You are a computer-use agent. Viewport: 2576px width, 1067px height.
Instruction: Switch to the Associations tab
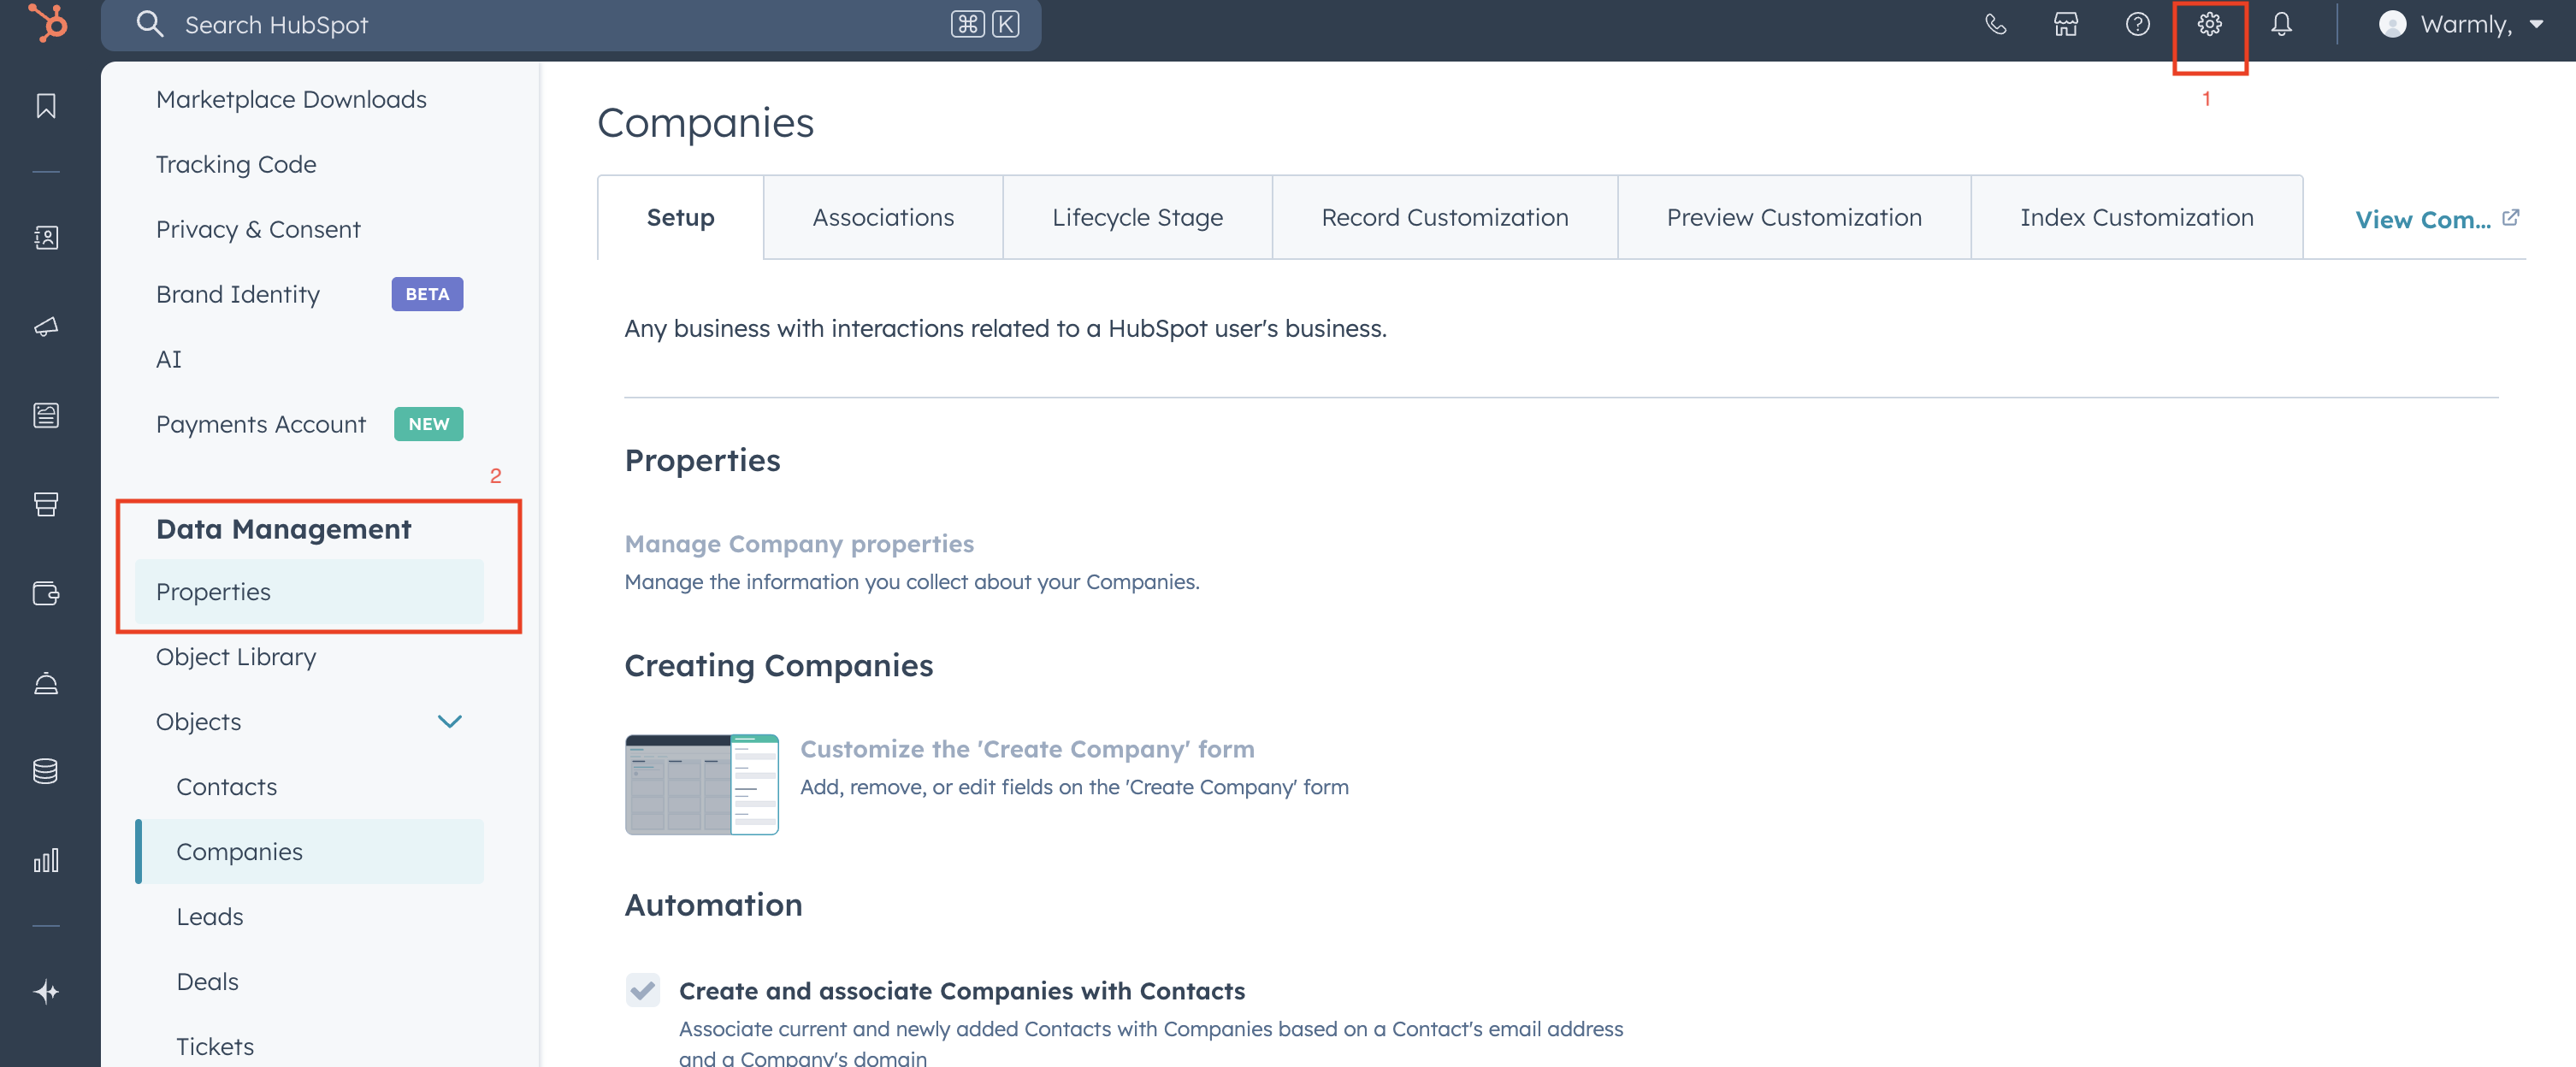click(883, 217)
